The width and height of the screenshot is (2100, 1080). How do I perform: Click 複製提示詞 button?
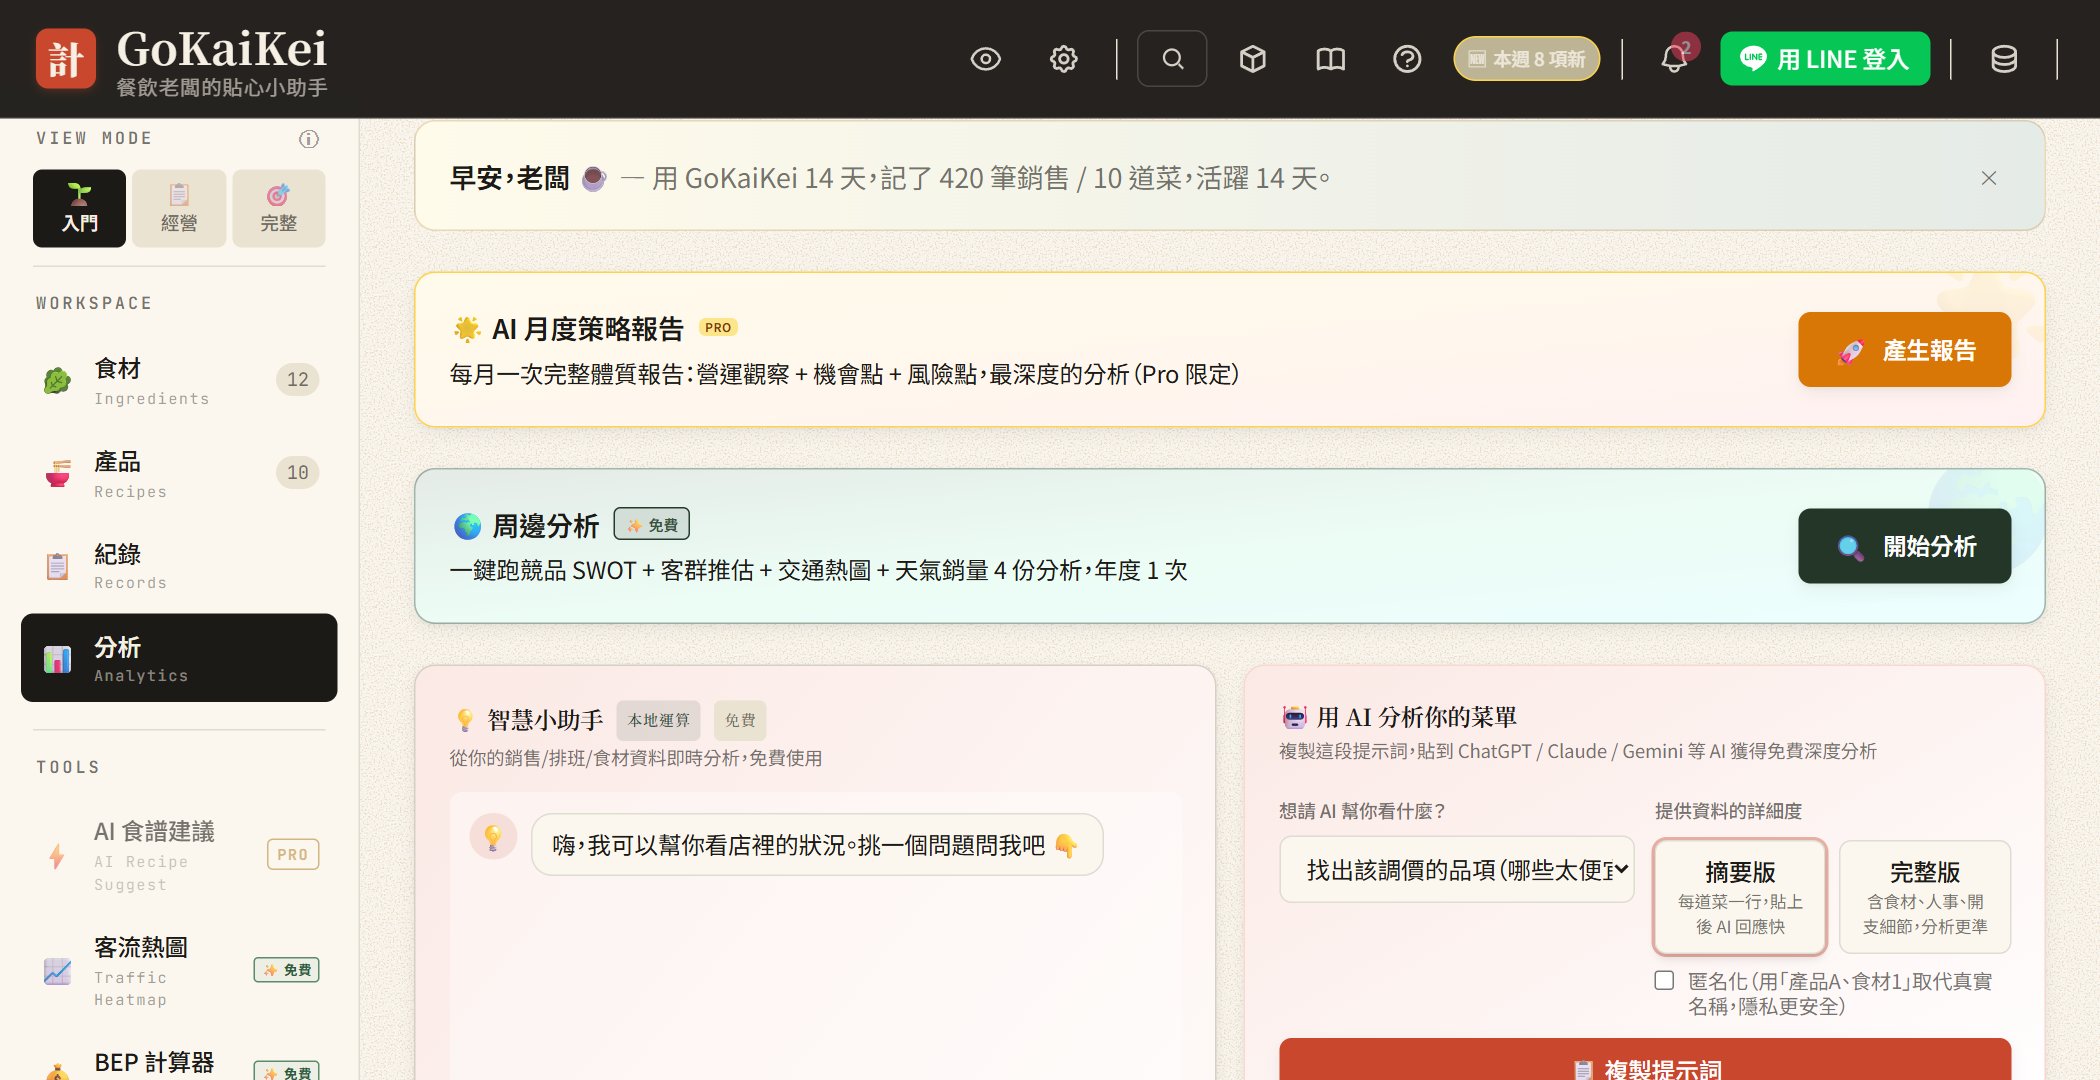[x=1645, y=1060]
